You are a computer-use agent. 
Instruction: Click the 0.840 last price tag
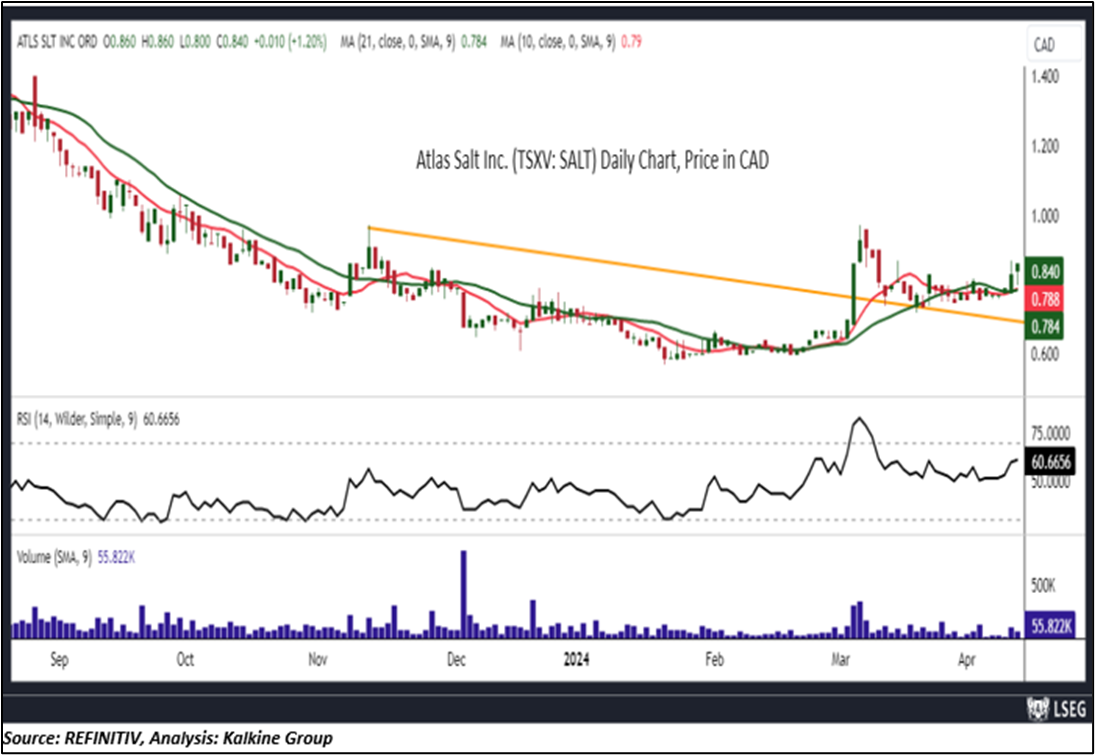pos(1044,271)
